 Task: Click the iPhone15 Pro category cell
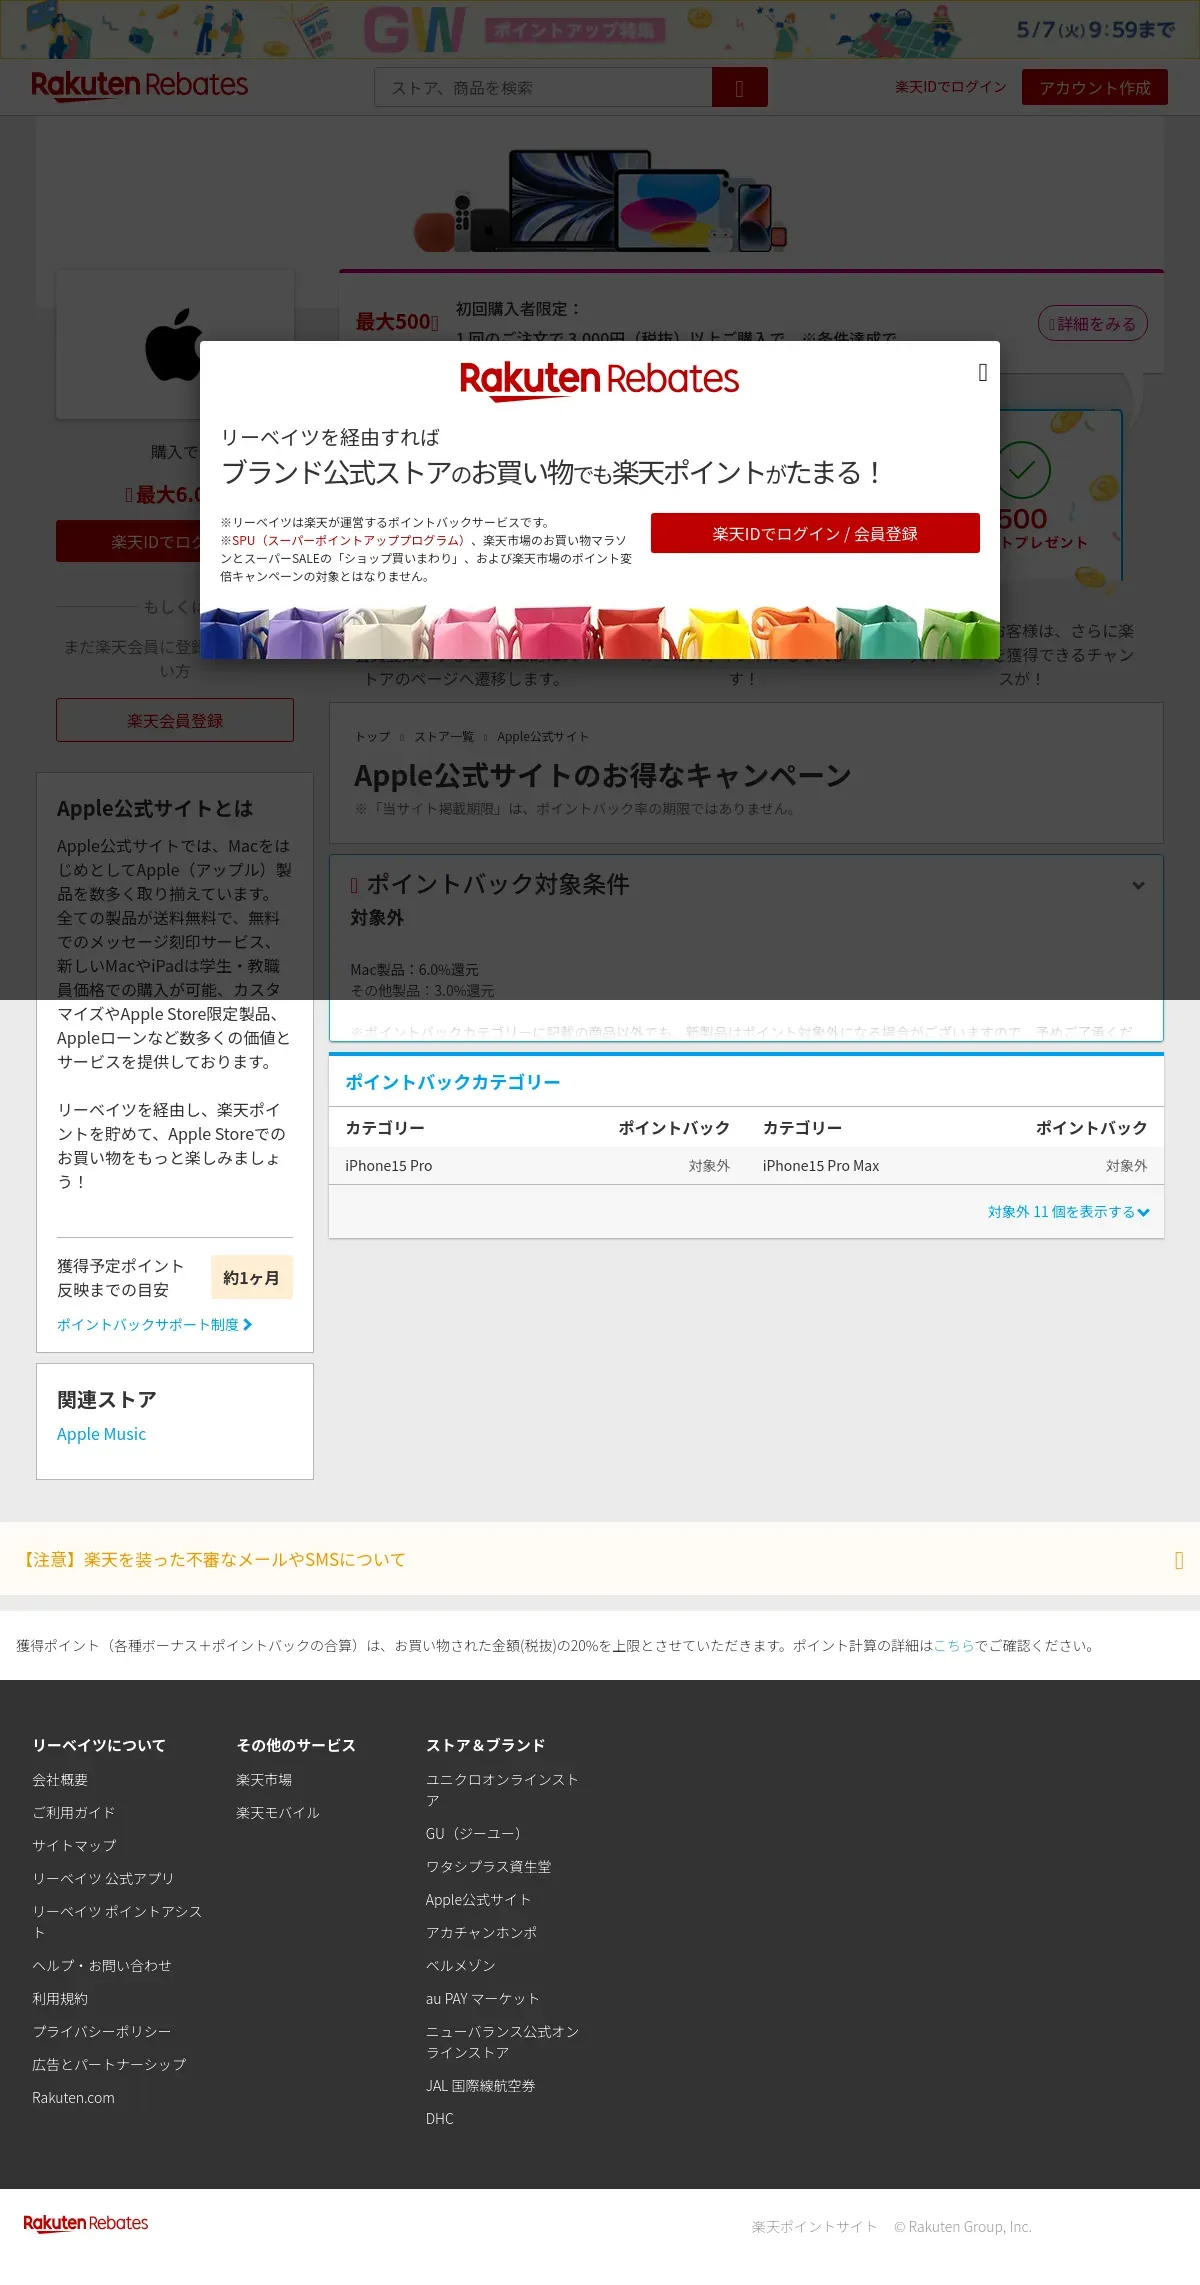coord(389,1166)
